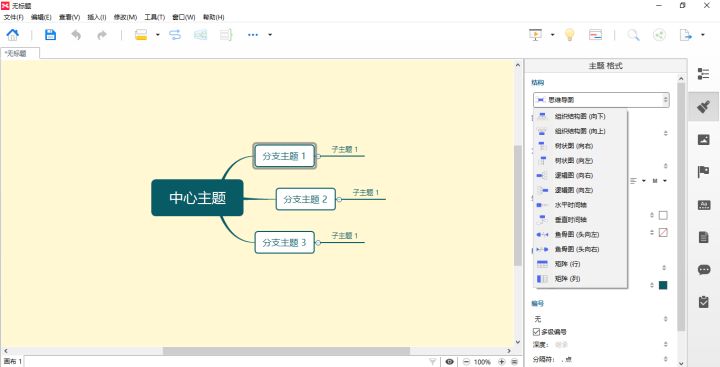
Task: Click the filter funnel icon in the status bar
Action: (x=433, y=362)
